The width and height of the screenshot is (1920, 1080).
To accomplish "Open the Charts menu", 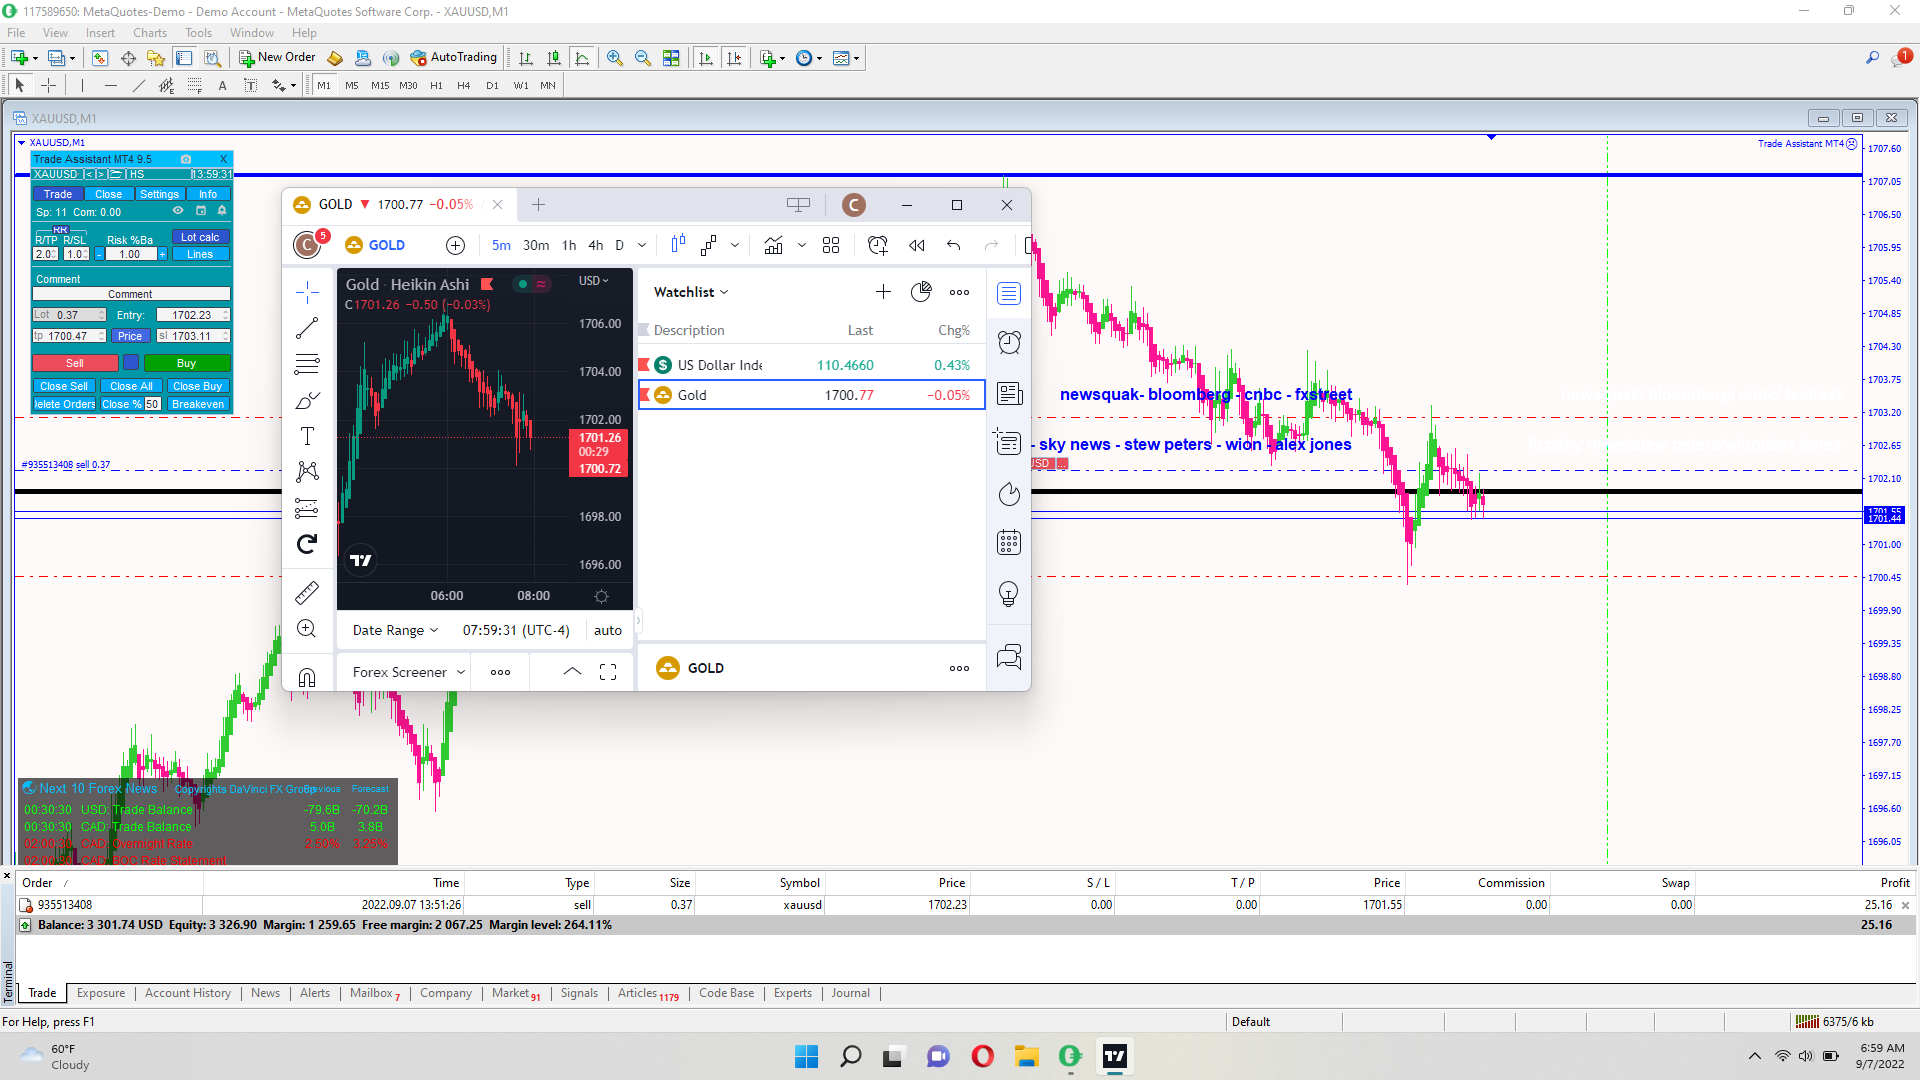I will (150, 33).
